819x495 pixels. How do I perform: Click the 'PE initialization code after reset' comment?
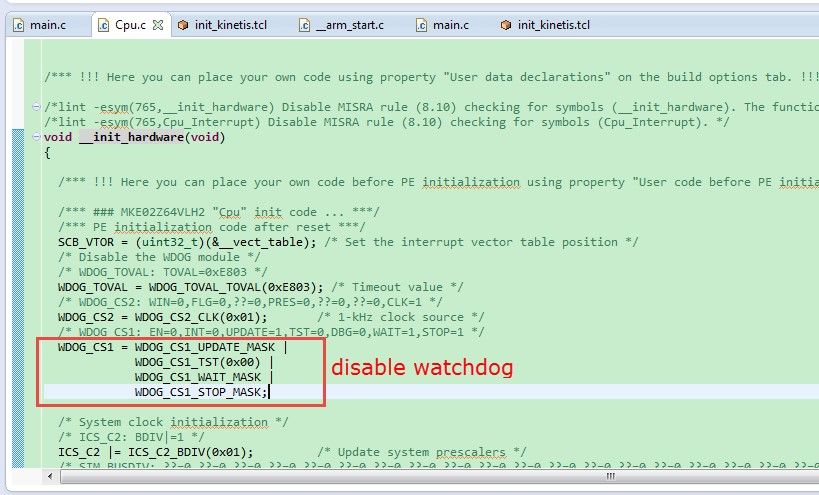(x=212, y=228)
